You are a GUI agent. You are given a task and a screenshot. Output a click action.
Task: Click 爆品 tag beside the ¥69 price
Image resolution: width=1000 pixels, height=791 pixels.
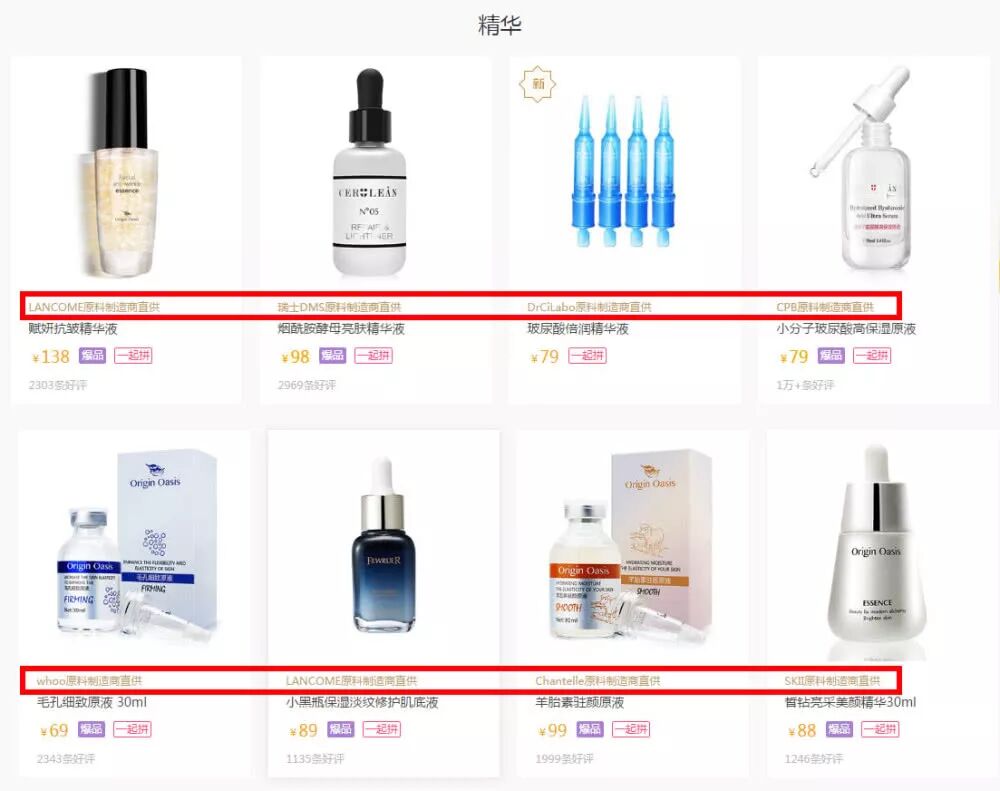pos(91,729)
